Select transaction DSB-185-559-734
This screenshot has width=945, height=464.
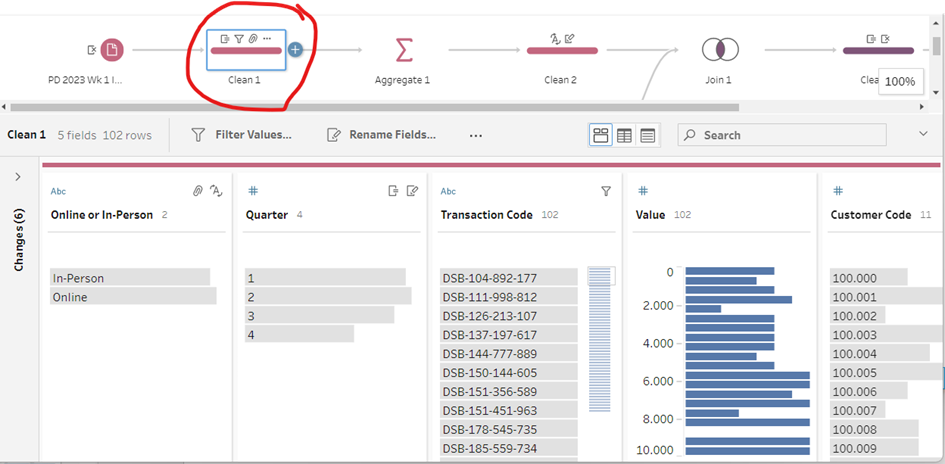(x=509, y=448)
